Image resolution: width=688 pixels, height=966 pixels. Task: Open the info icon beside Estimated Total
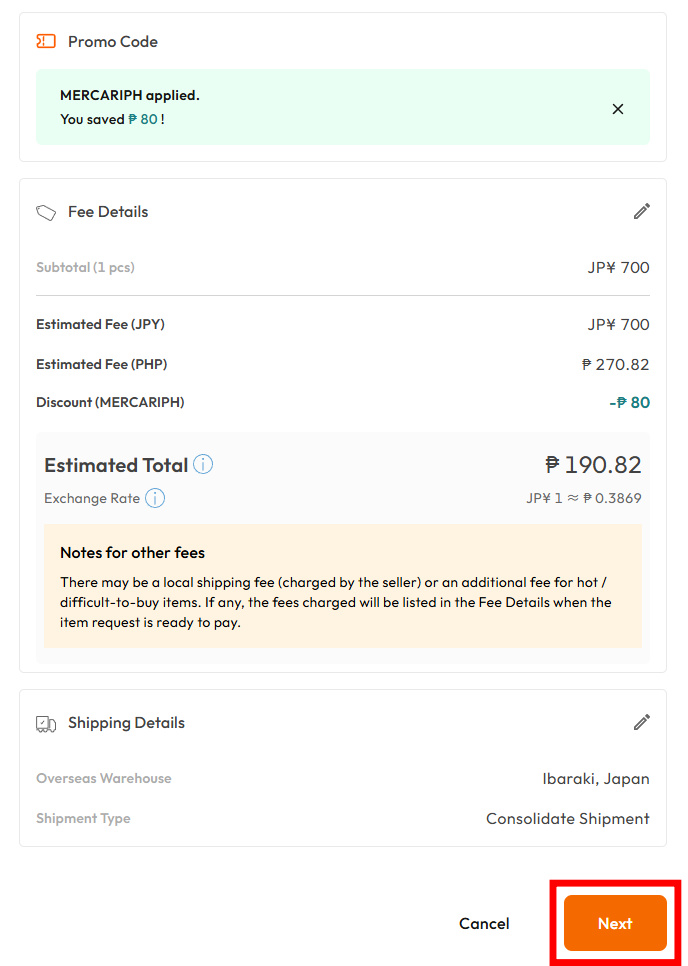[203, 465]
